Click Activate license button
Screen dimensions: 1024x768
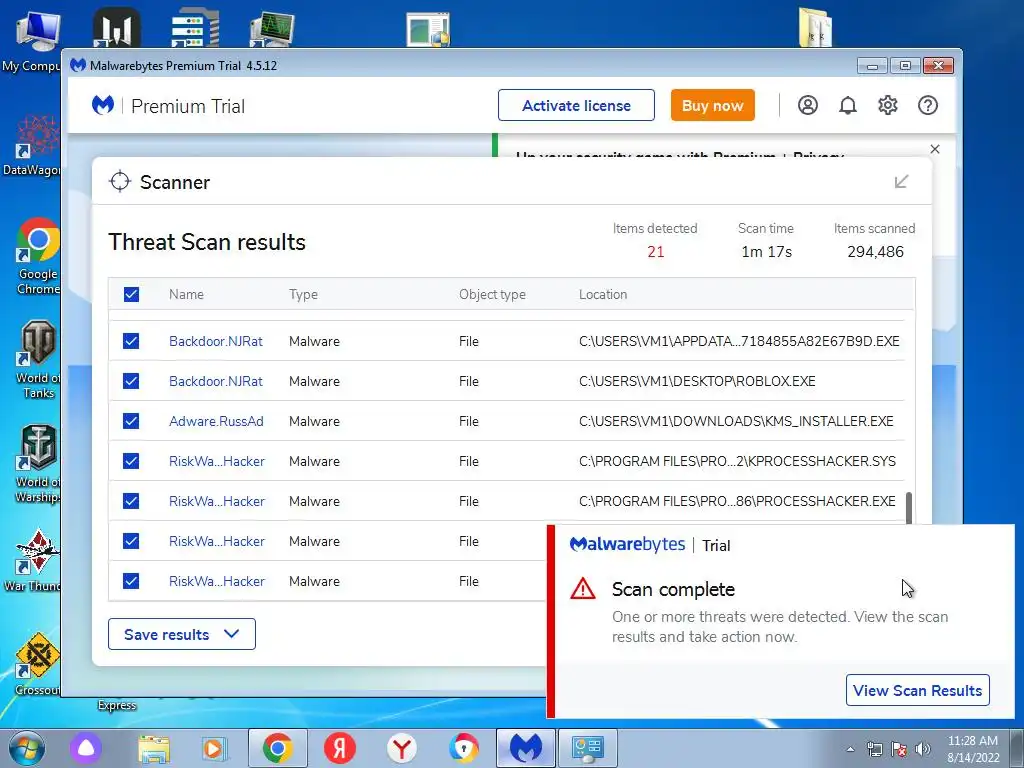point(576,105)
